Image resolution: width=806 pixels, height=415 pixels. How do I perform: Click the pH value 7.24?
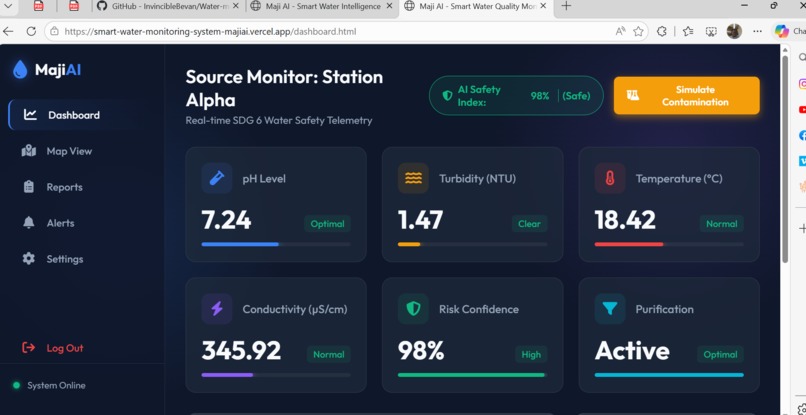click(x=226, y=220)
